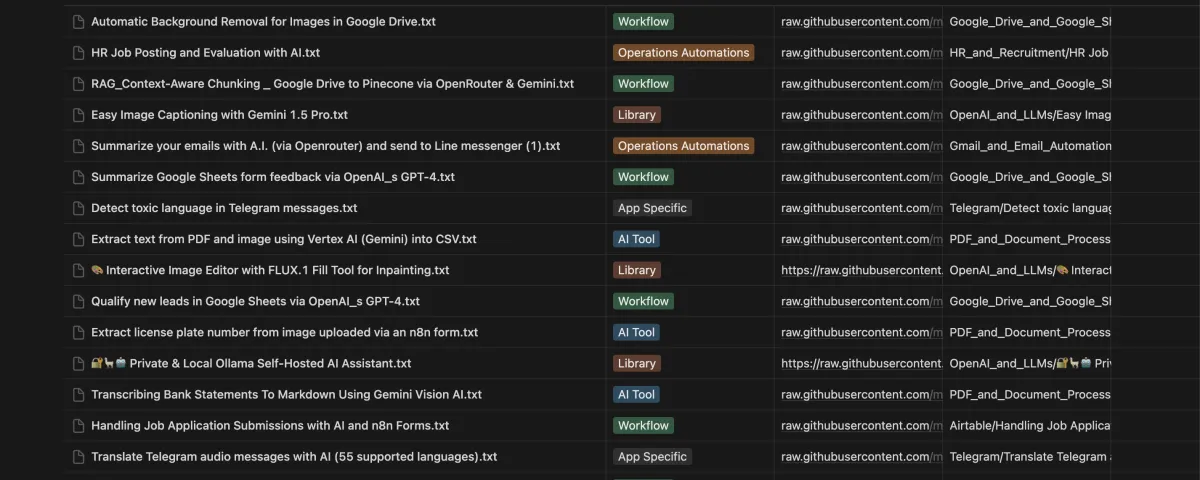This screenshot has height=480, width=1200.
Task: Click 'Gmail_and_Email_Automation' path cell
Action: [1030, 146]
